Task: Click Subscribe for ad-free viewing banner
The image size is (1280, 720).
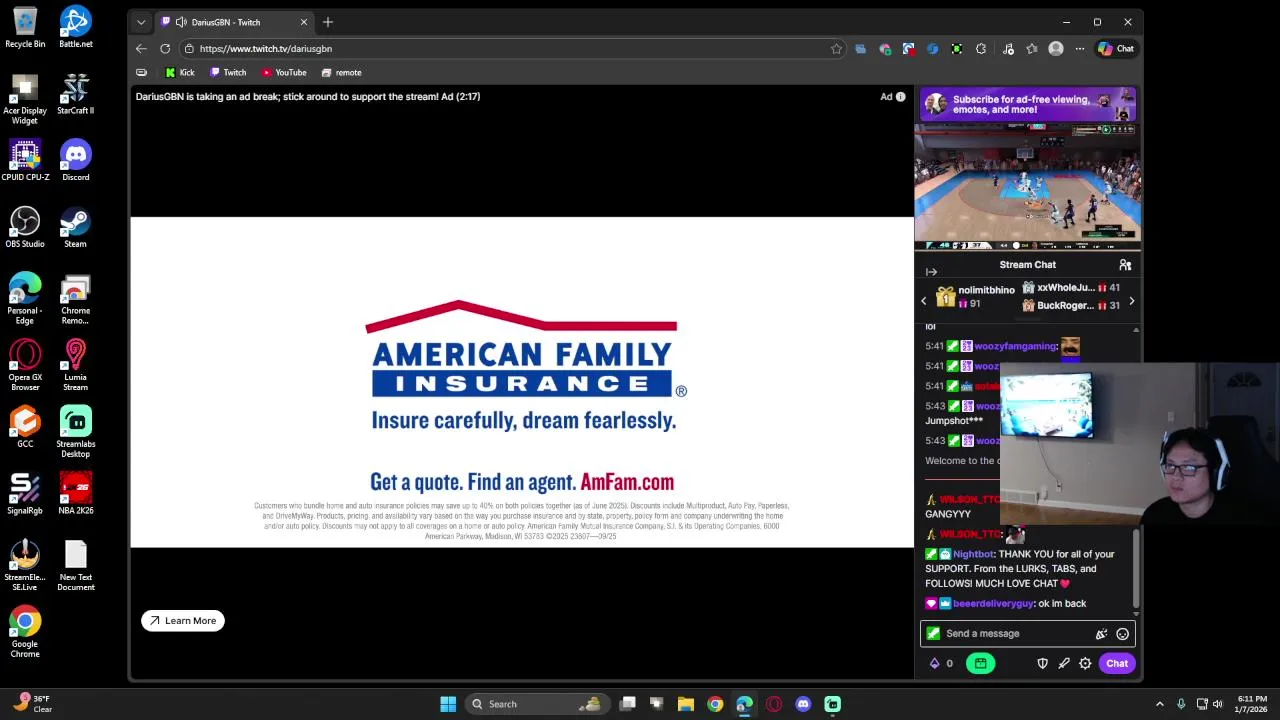Action: coord(1027,104)
